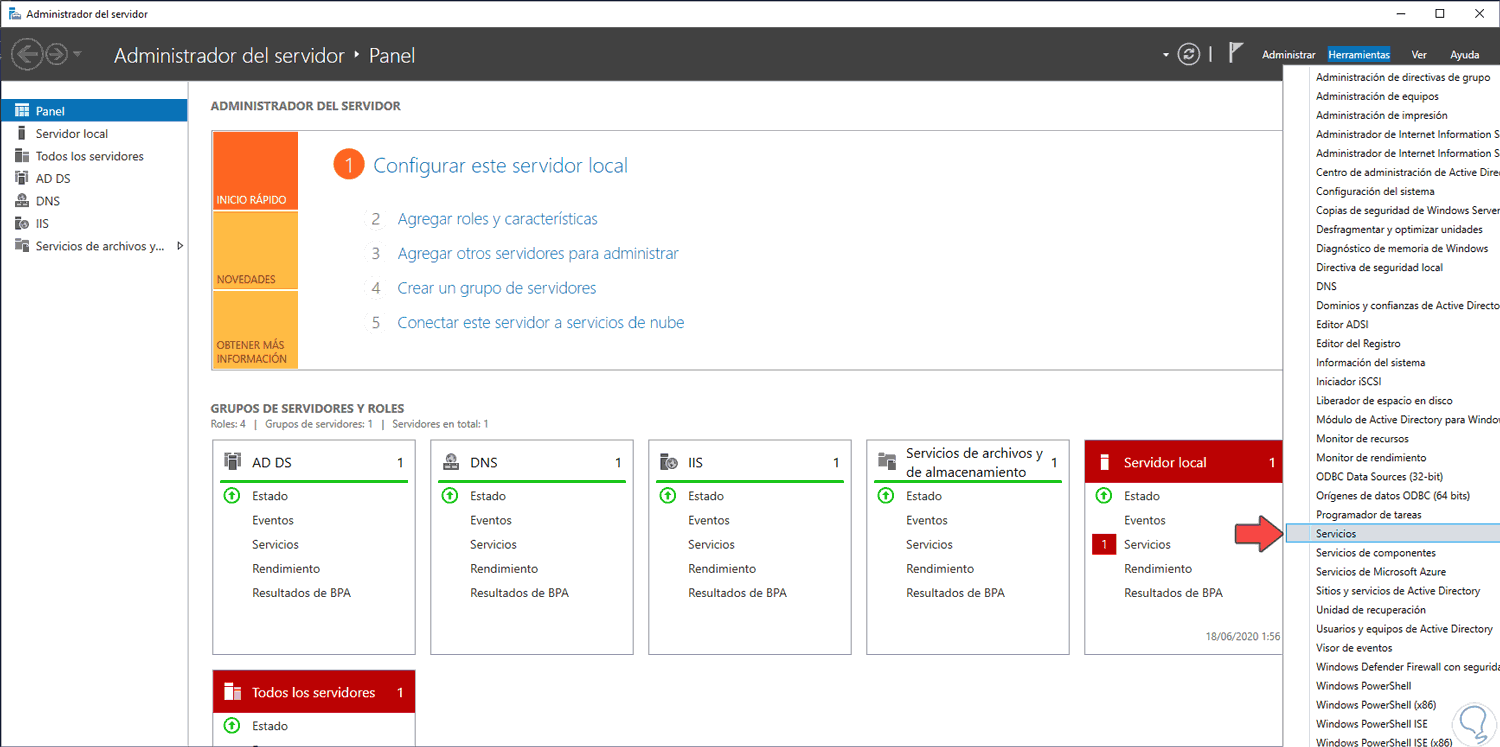The image size is (1500, 747).
Task: Open Servidor local from the sidebar icon
Action: click(22, 133)
